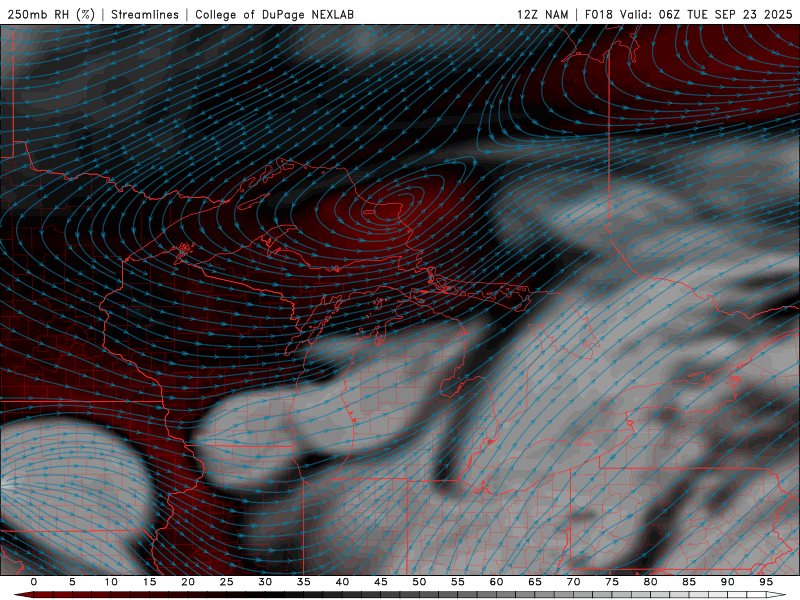The height and width of the screenshot is (600, 800).
Task: Click the '85' value on the colorbar scale
Action: 689,582
